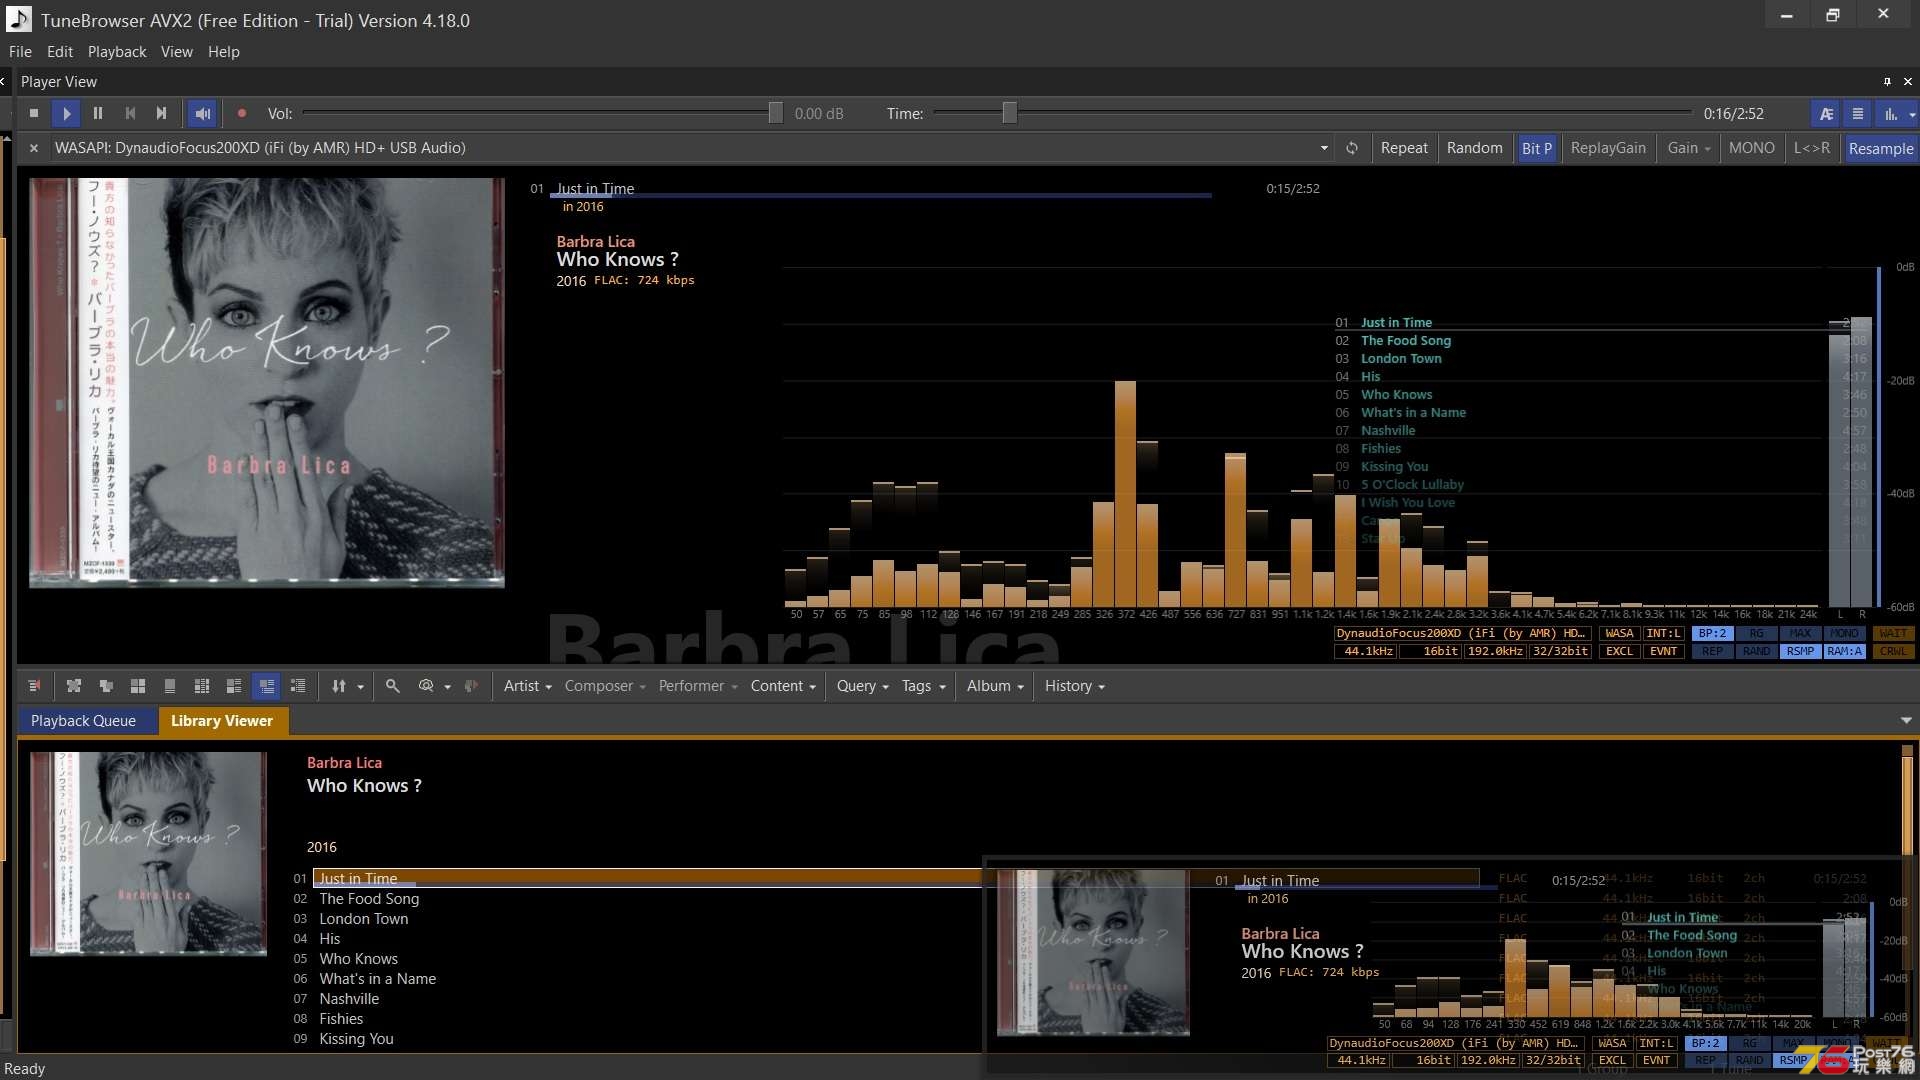
Task: Click the spectrum analyzer icon
Action: 1890,114
